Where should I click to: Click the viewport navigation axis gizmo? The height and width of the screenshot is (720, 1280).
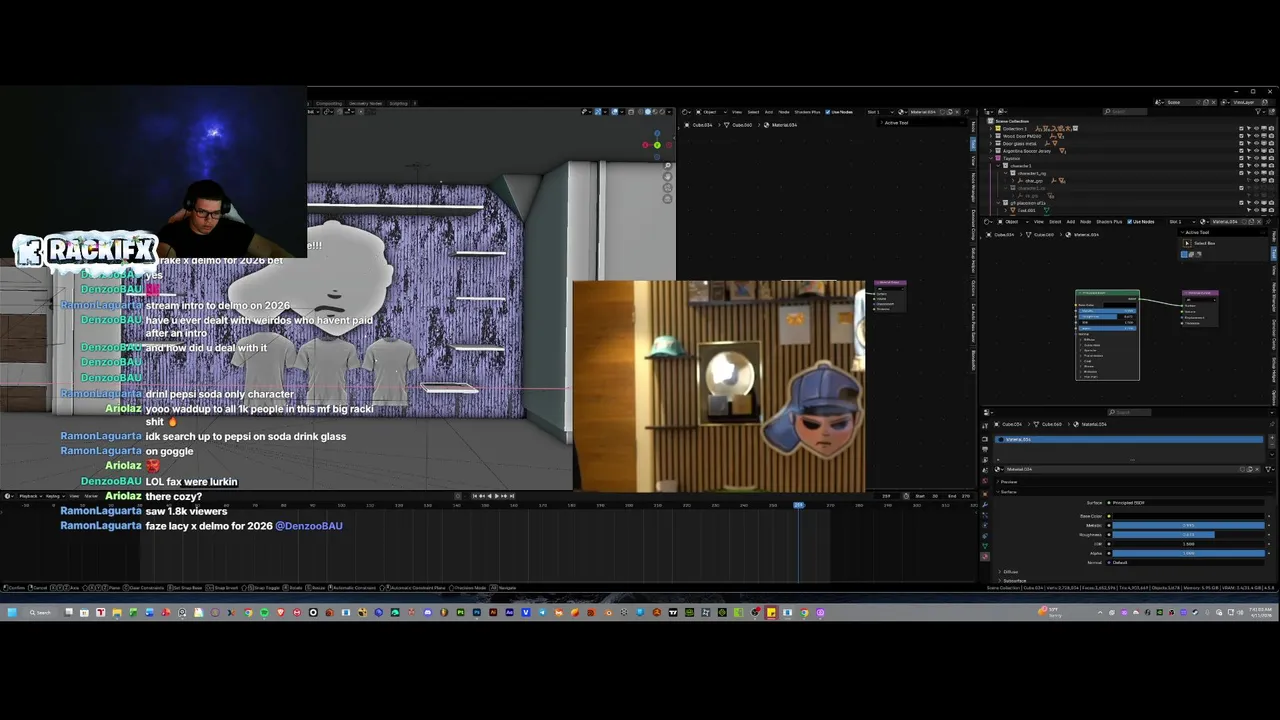(x=656, y=145)
